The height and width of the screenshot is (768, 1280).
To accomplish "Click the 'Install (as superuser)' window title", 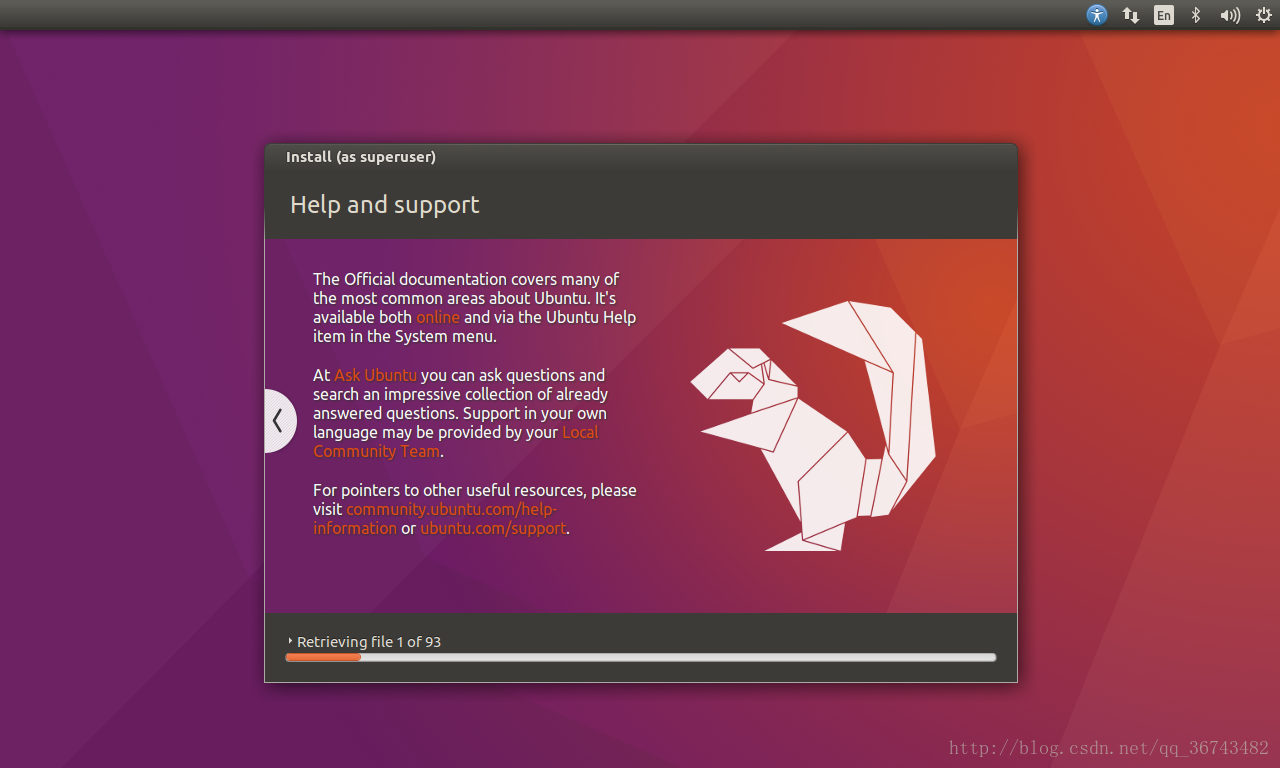I will tap(361, 157).
